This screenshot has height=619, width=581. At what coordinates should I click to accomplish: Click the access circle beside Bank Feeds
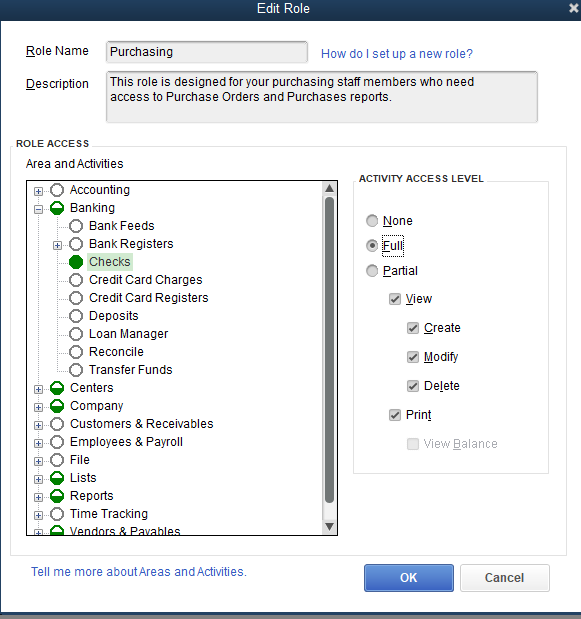click(76, 226)
